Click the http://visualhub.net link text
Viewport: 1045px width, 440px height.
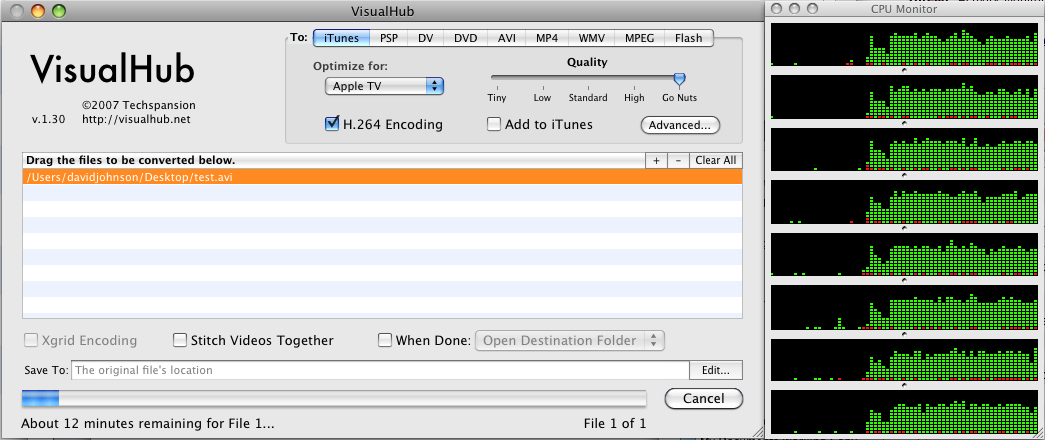136,120
